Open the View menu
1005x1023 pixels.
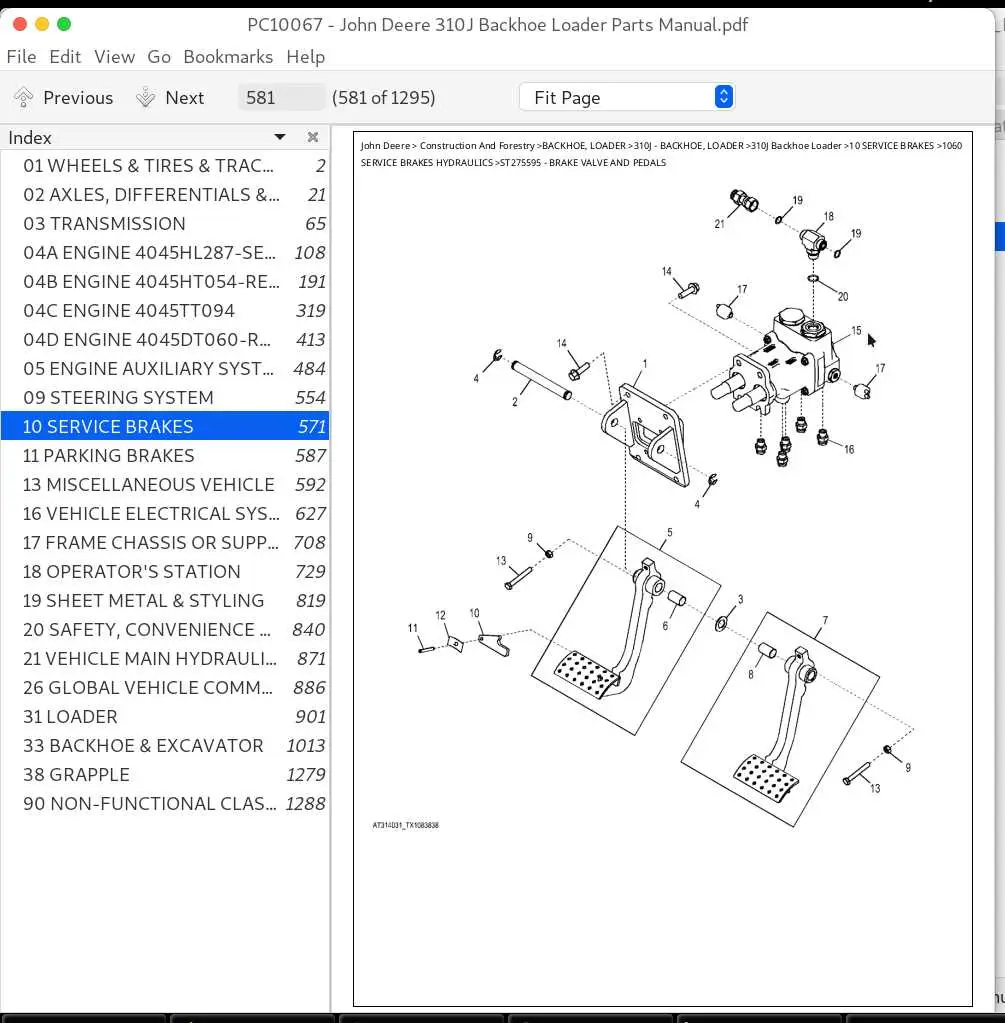click(x=114, y=57)
